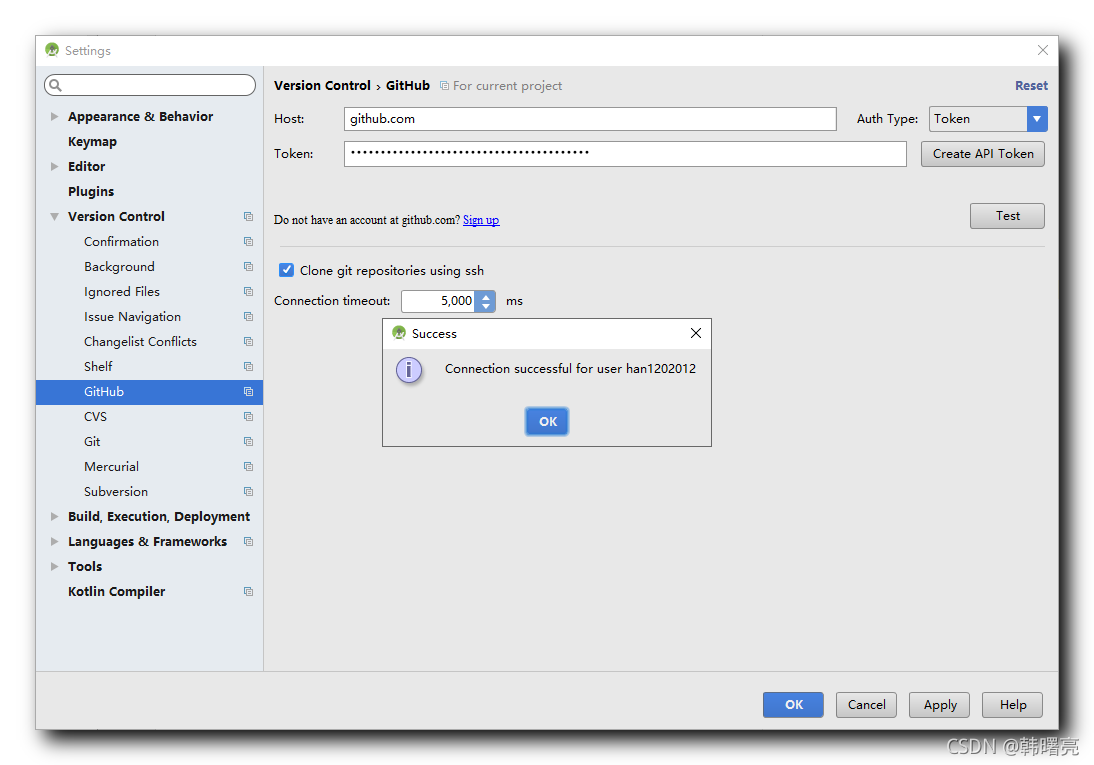The height and width of the screenshot is (765, 1094).
Task: Click the info icon in Success dialog
Action: [409, 370]
